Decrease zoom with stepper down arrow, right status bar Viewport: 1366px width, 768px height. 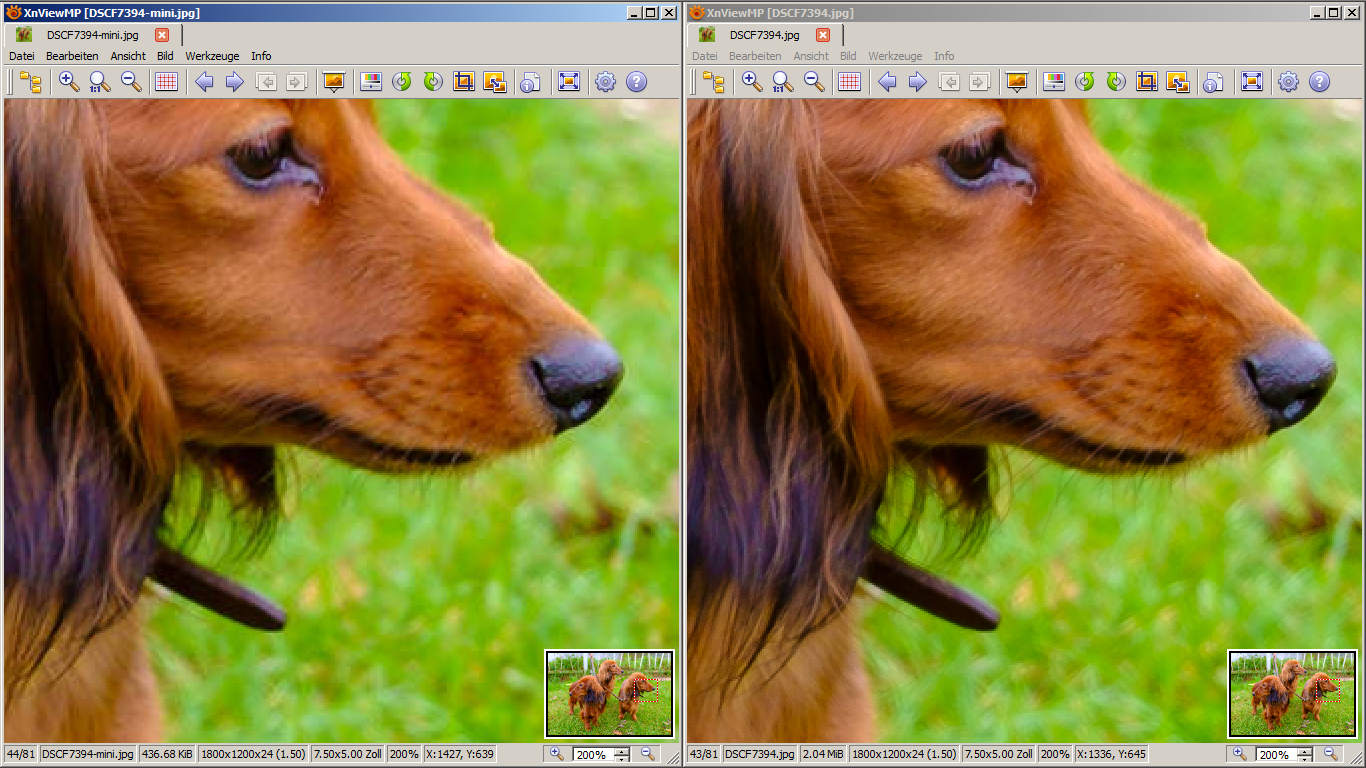(1305, 758)
